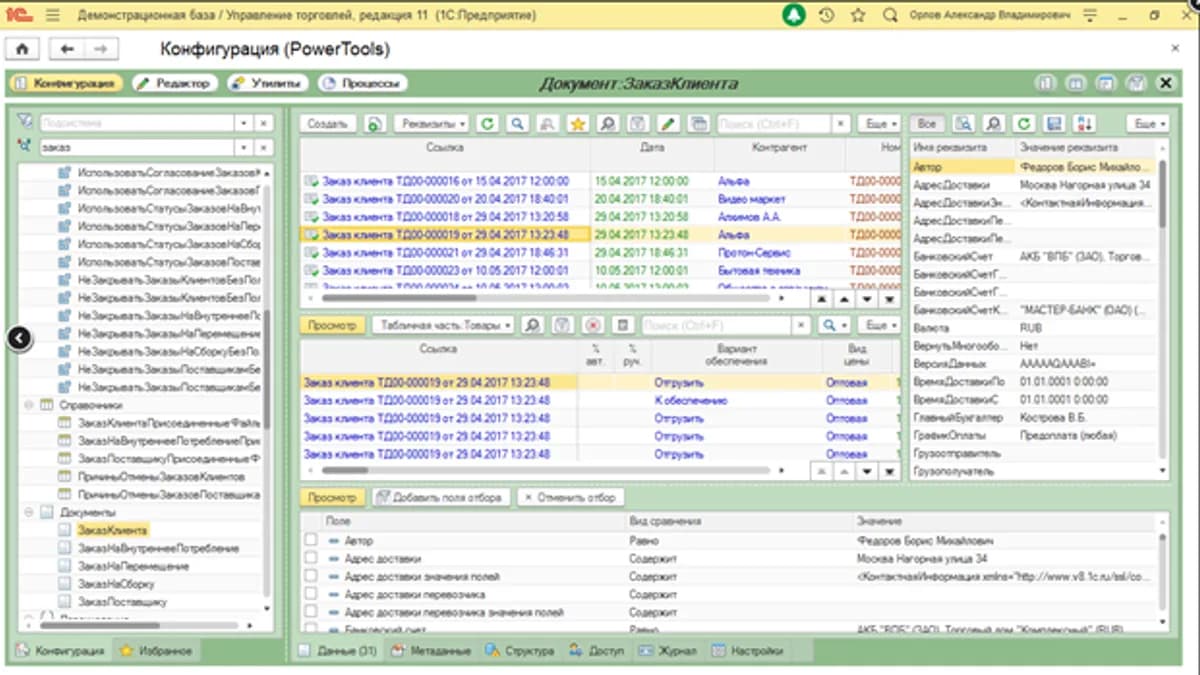1200x675 pixels.
Task: Check Адрес доставки перевозчика filter checkbox
Action: click(x=311, y=594)
